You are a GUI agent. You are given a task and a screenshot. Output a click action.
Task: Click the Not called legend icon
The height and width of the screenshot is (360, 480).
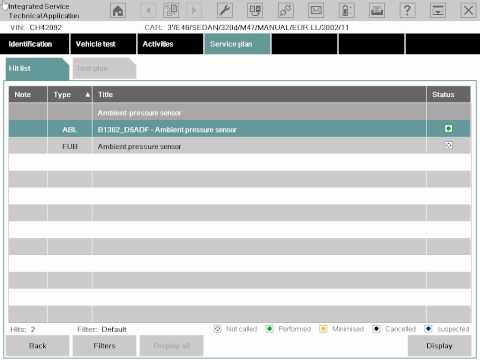[x=217, y=329]
